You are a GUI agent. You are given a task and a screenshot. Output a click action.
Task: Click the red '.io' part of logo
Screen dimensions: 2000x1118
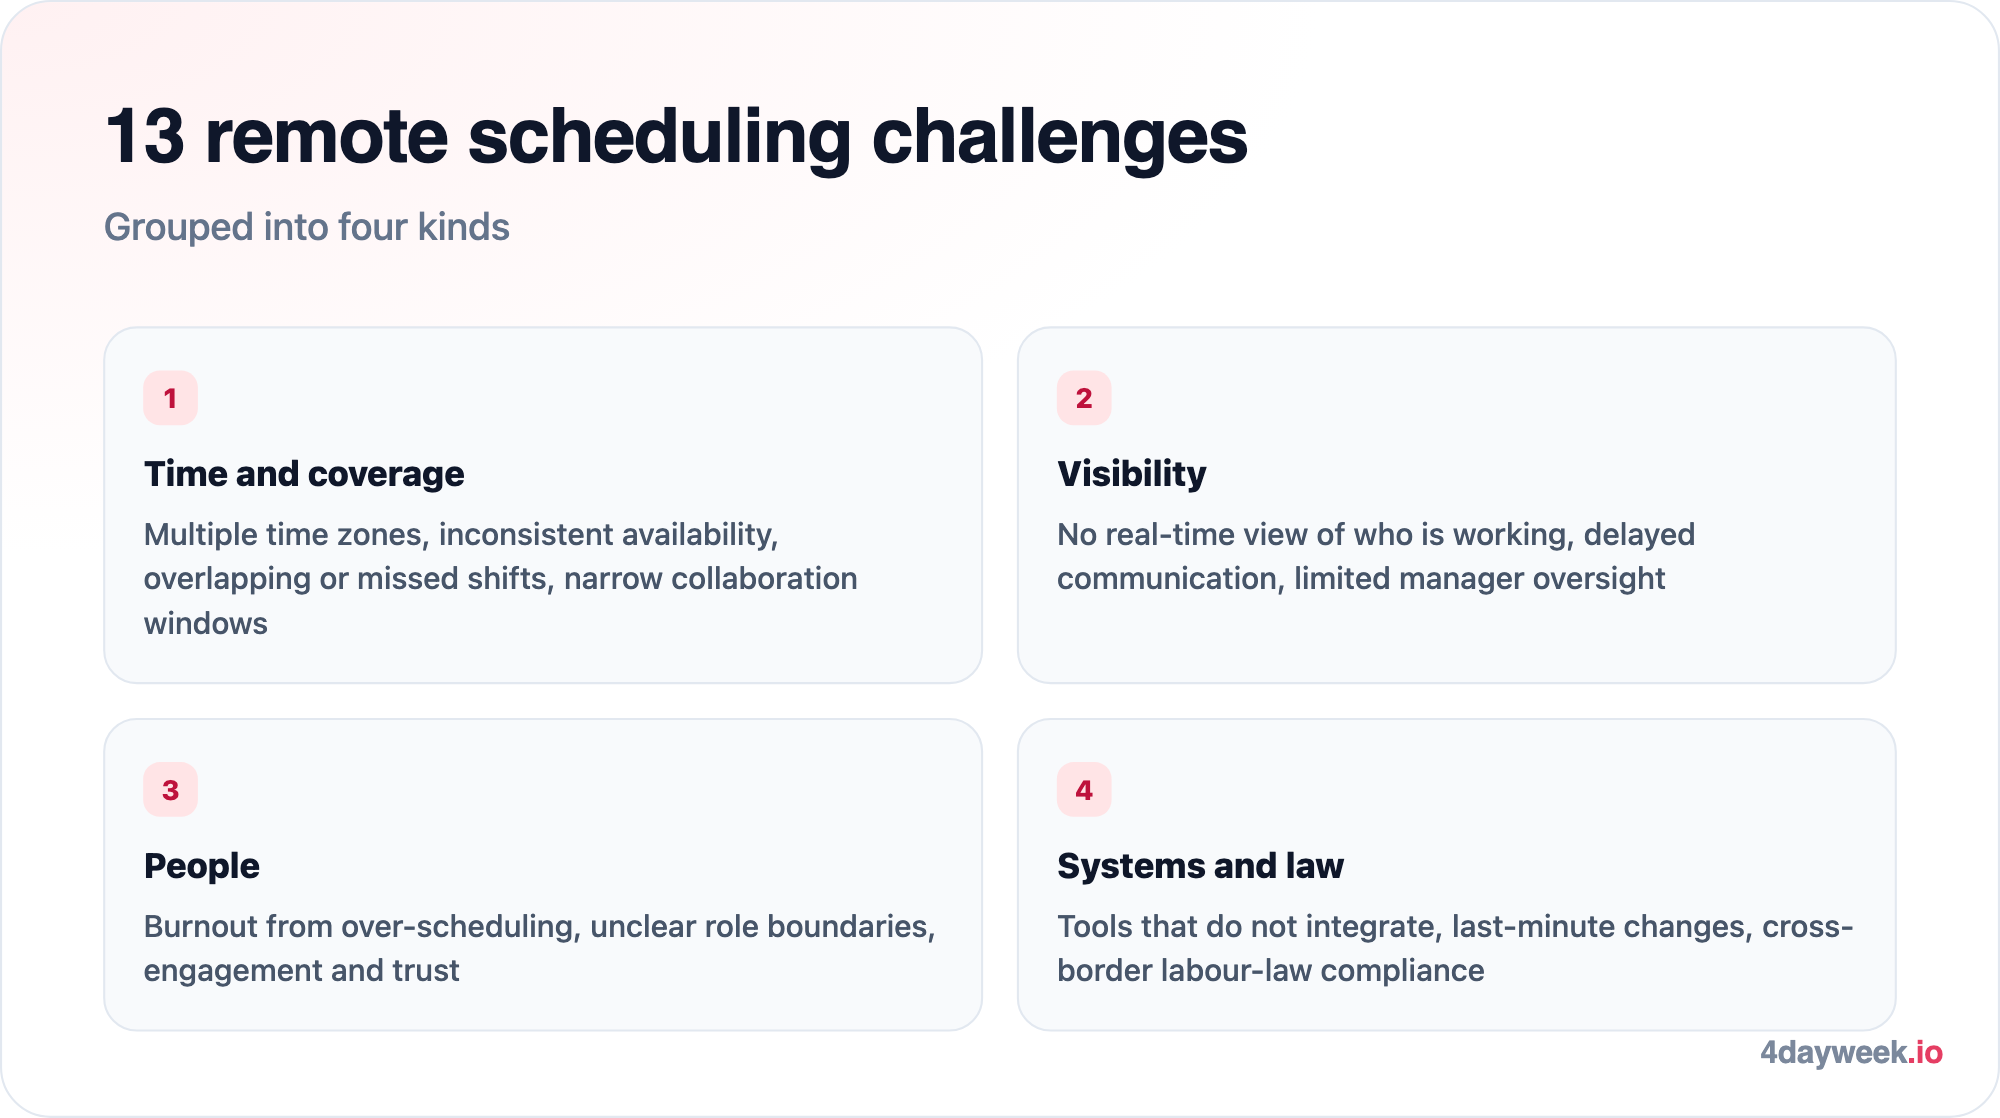pos(1925,1053)
